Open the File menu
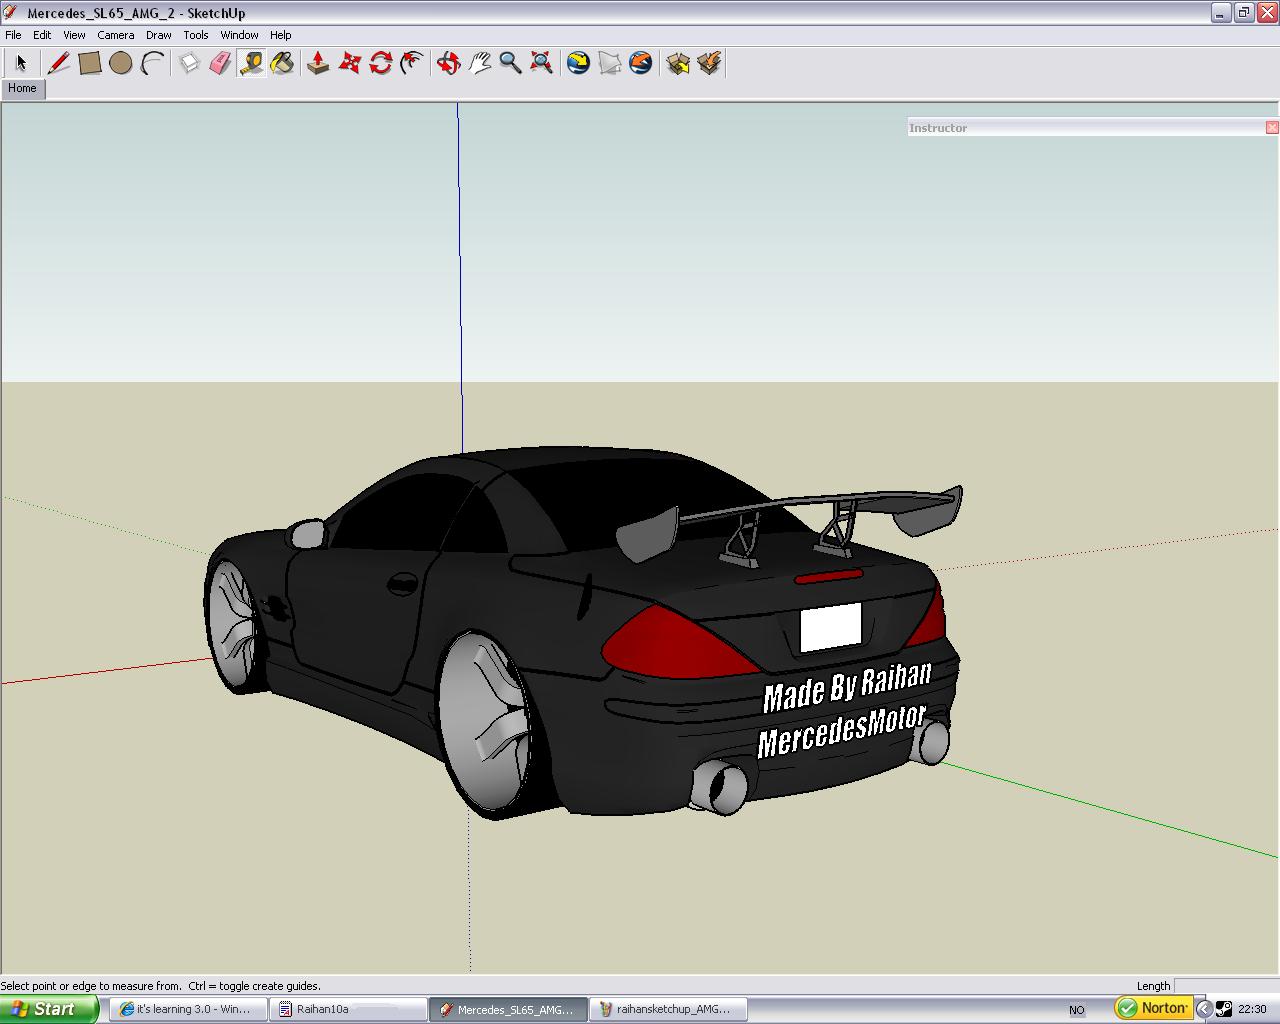The height and width of the screenshot is (1024, 1280). (13, 35)
